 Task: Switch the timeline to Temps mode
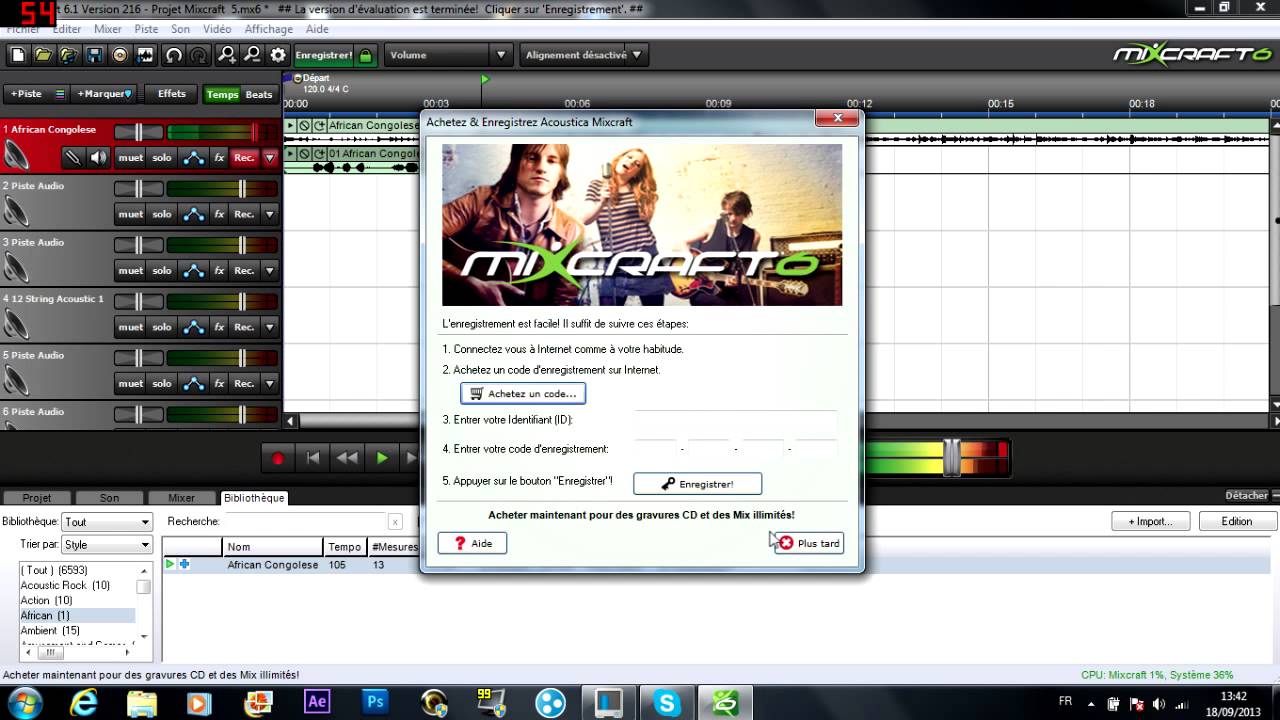pos(222,94)
